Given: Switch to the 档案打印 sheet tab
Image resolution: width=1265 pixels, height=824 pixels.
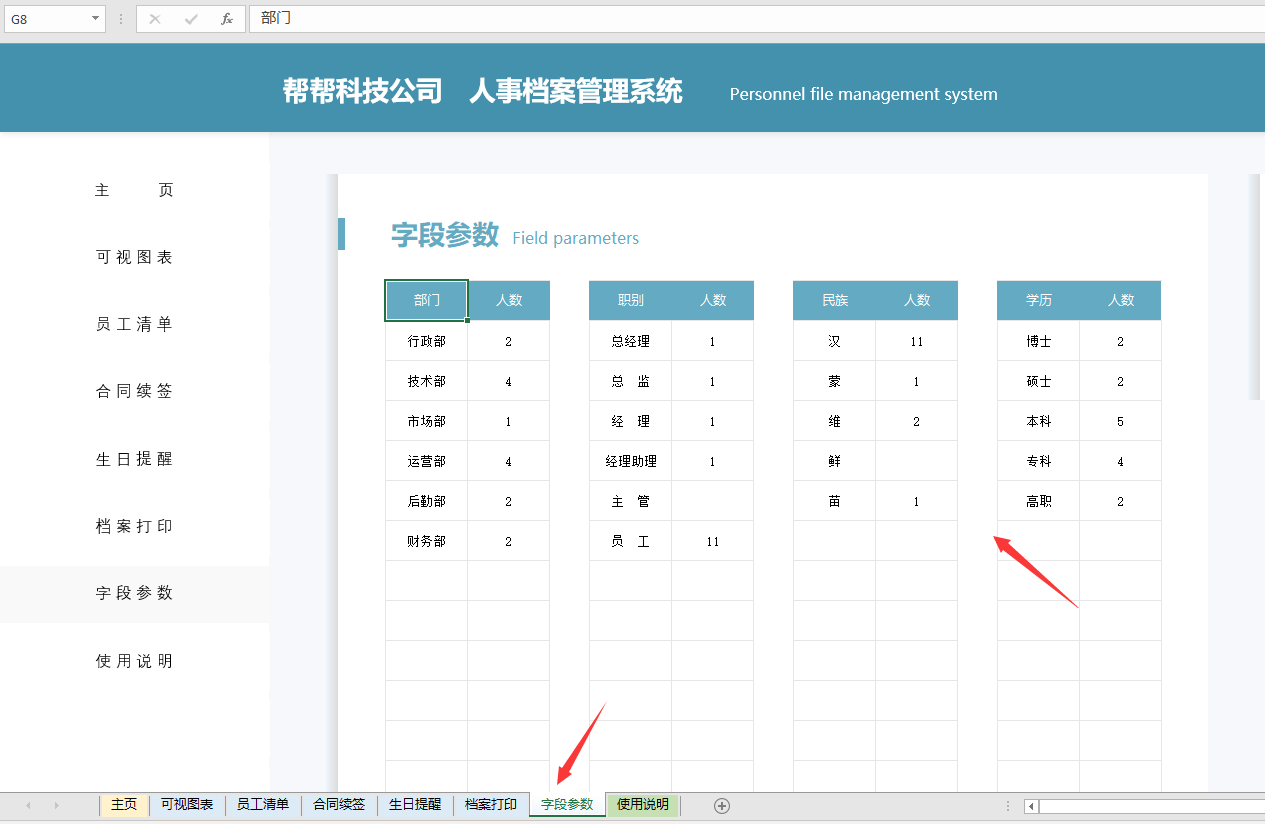Looking at the screenshot, I should click(491, 805).
